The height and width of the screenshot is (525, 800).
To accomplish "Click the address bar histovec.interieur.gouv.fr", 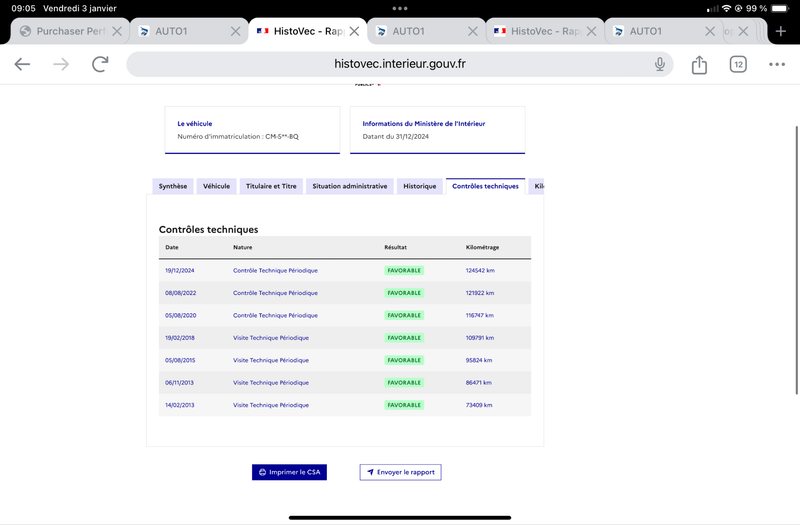I will click(x=399, y=64).
